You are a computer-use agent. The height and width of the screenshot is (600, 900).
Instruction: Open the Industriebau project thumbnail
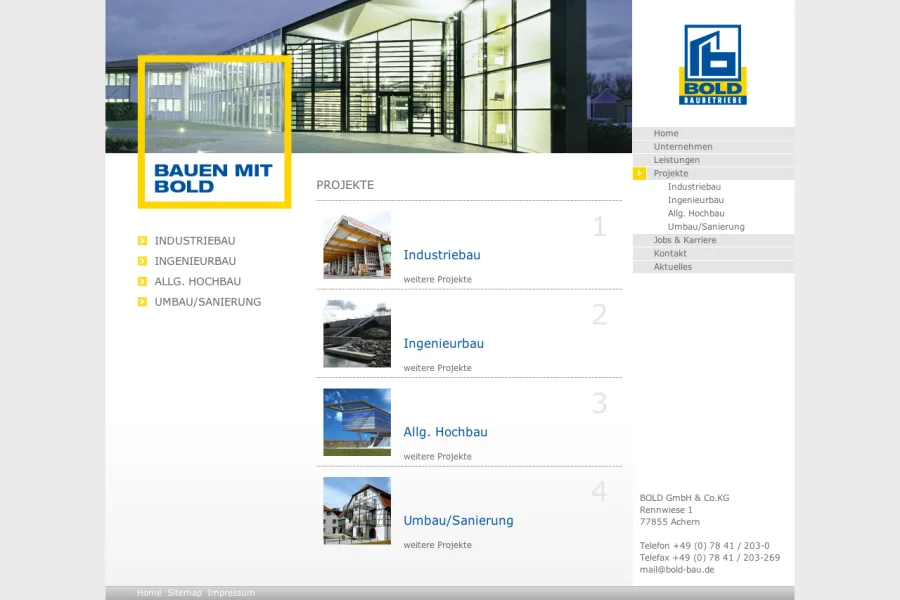point(357,245)
